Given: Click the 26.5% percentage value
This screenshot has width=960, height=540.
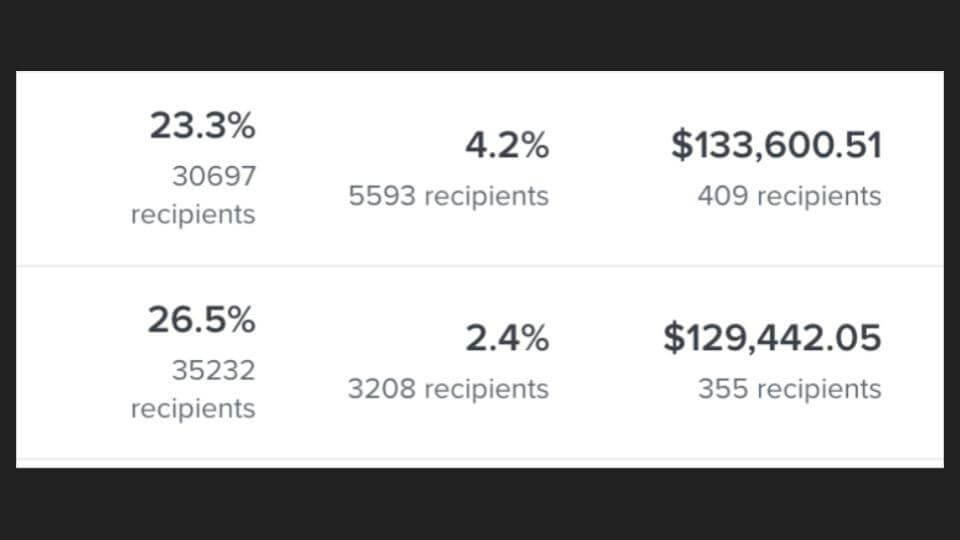Looking at the screenshot, I should pos(201,320).
